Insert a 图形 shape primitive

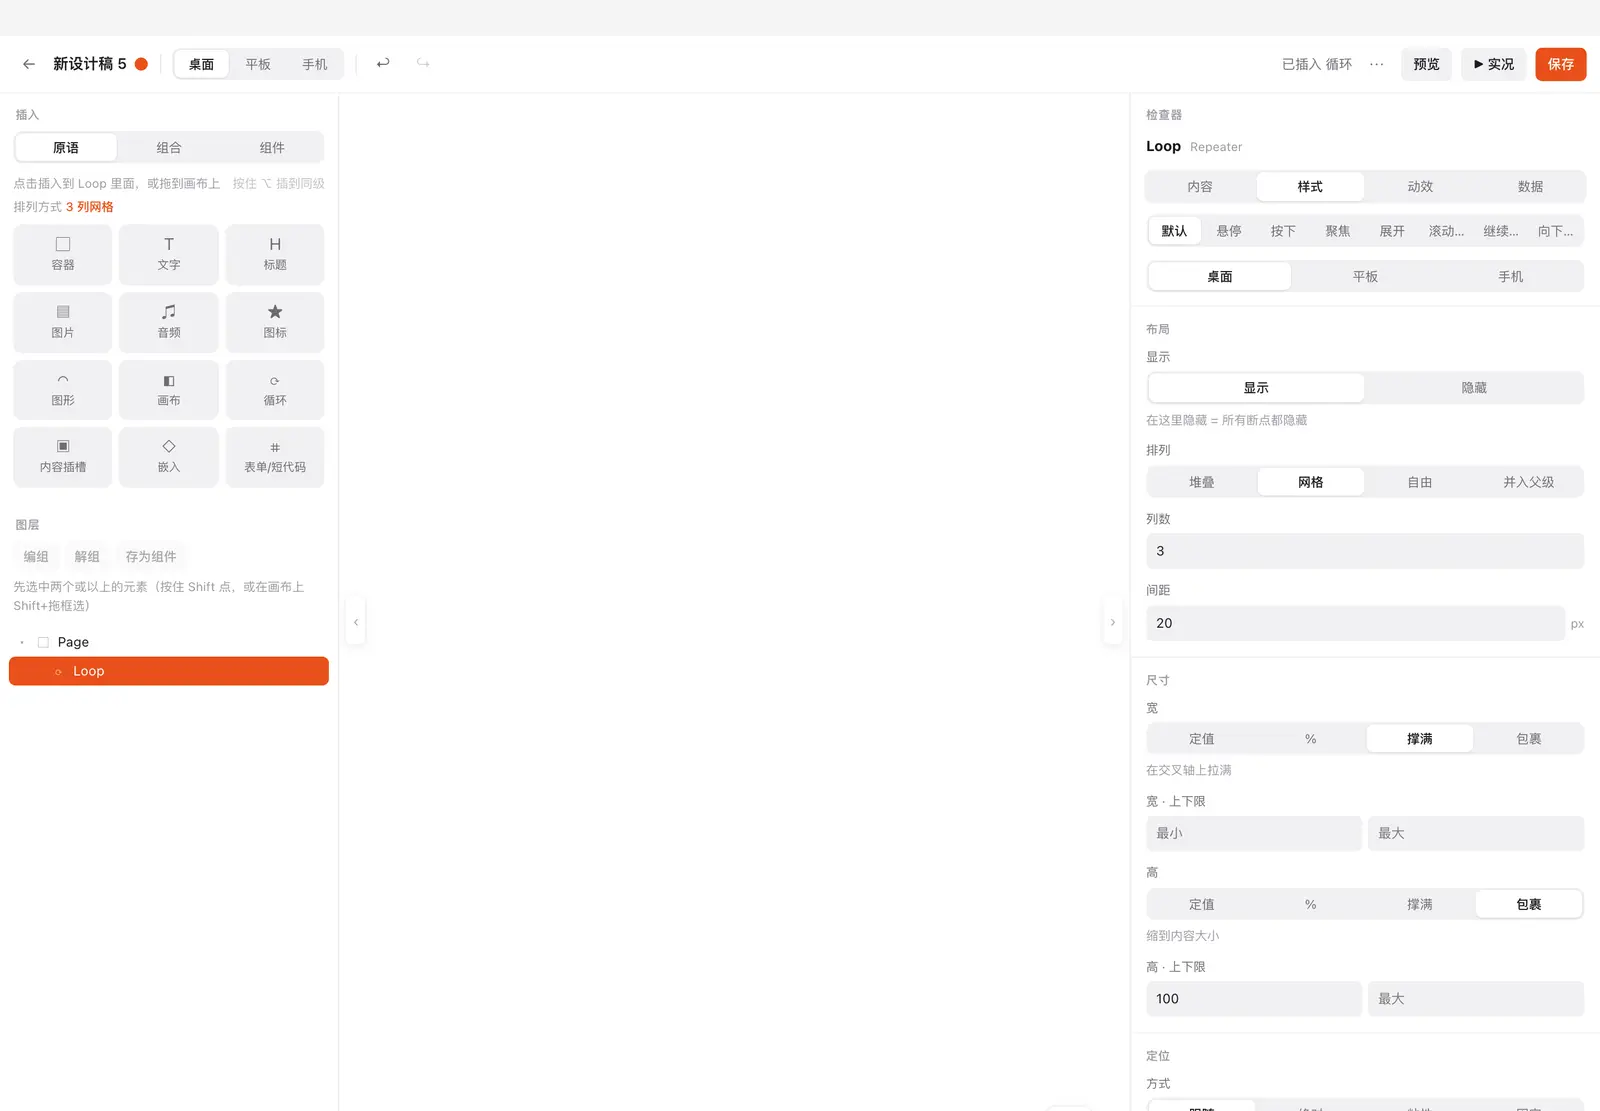click(x=63, y=390)
